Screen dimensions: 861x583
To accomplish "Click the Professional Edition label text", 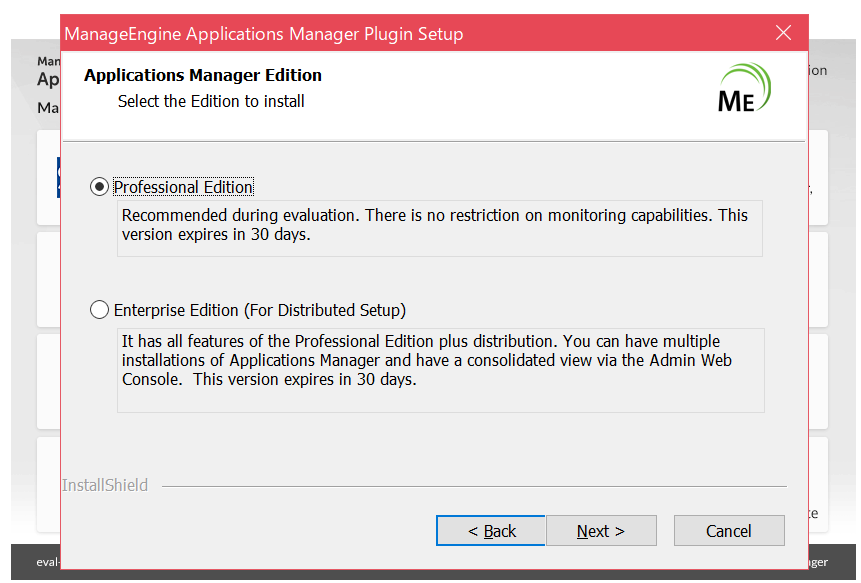I will (183, 187).
